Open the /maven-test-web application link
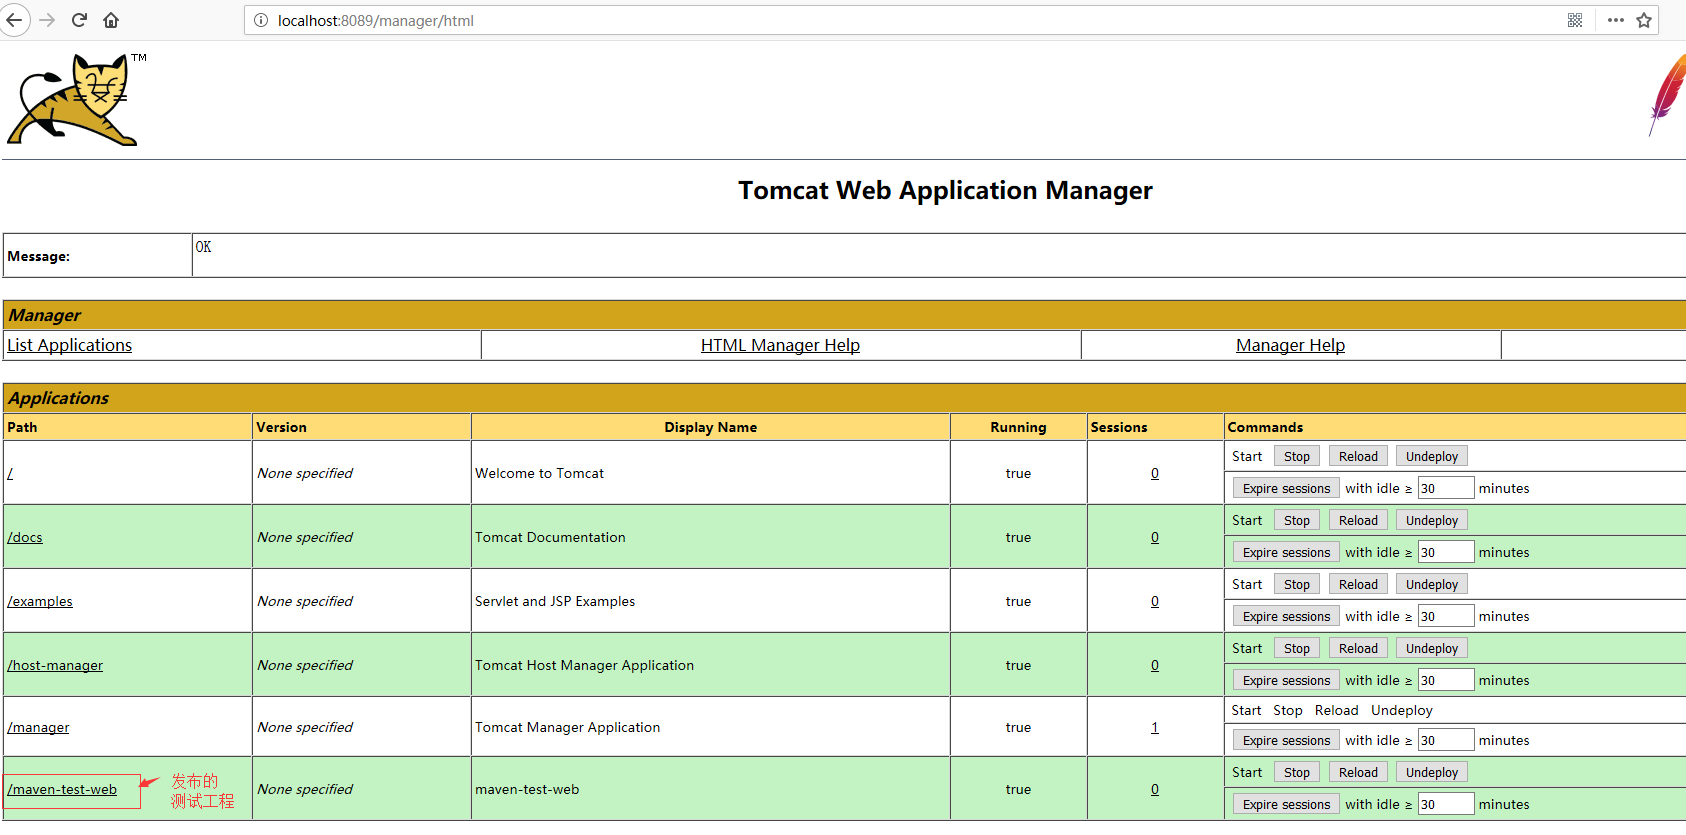The height and width of the screenshot is (835, 1686). [x=62, y=789]
